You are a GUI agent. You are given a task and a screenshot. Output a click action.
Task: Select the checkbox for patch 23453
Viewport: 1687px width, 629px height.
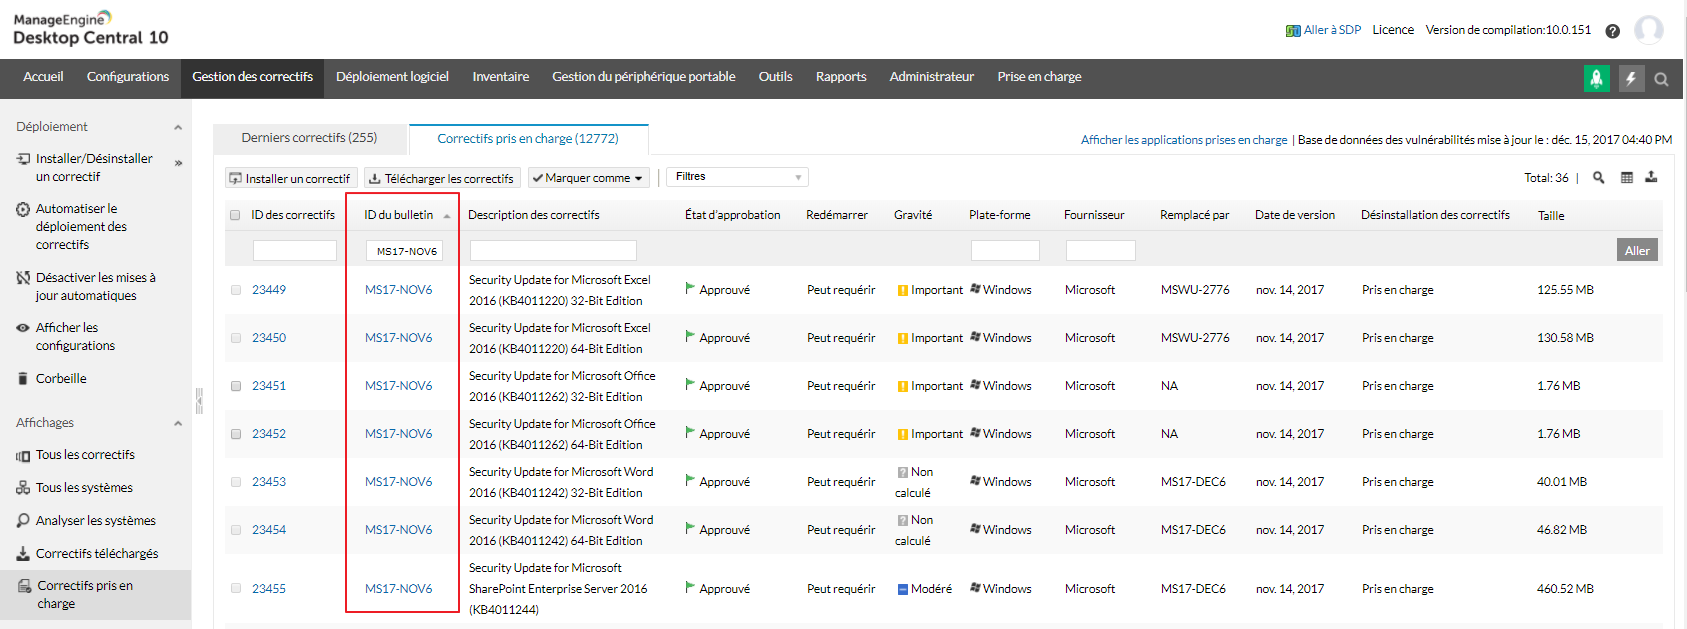point(236,482)
